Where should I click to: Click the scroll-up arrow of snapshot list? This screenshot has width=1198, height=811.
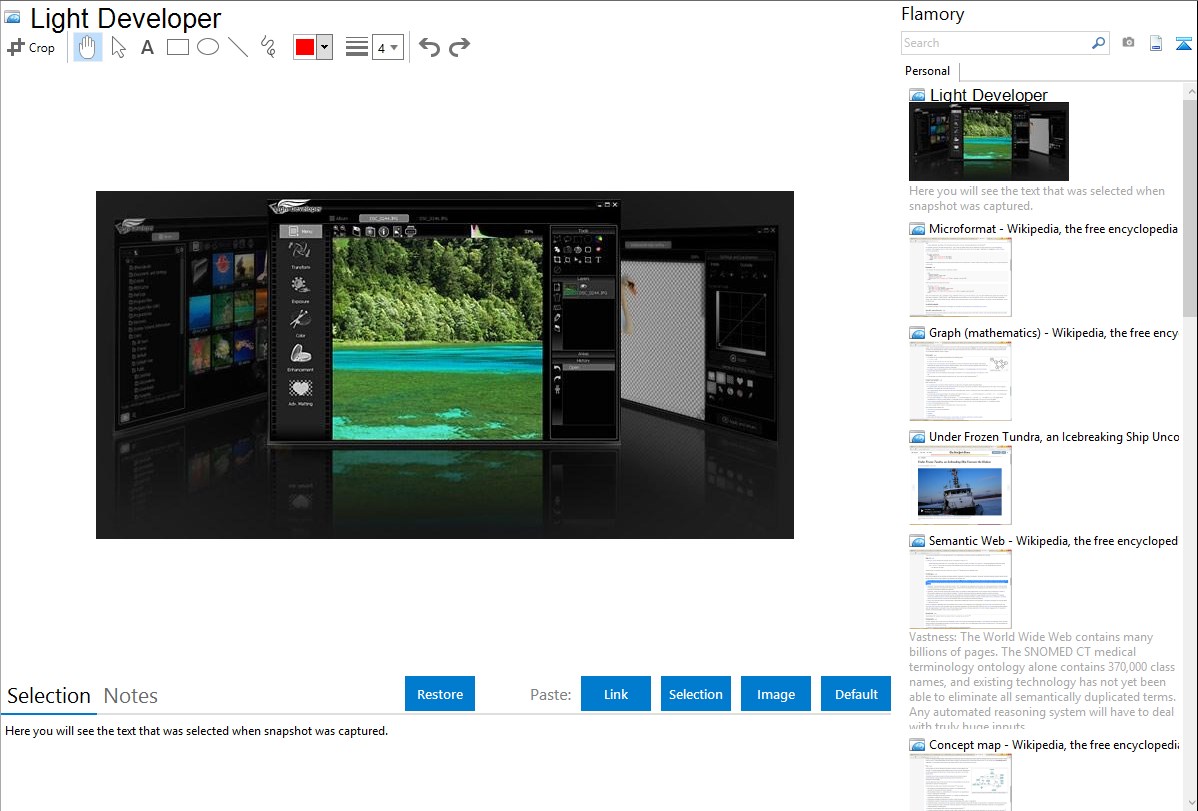click(1190, 91)
